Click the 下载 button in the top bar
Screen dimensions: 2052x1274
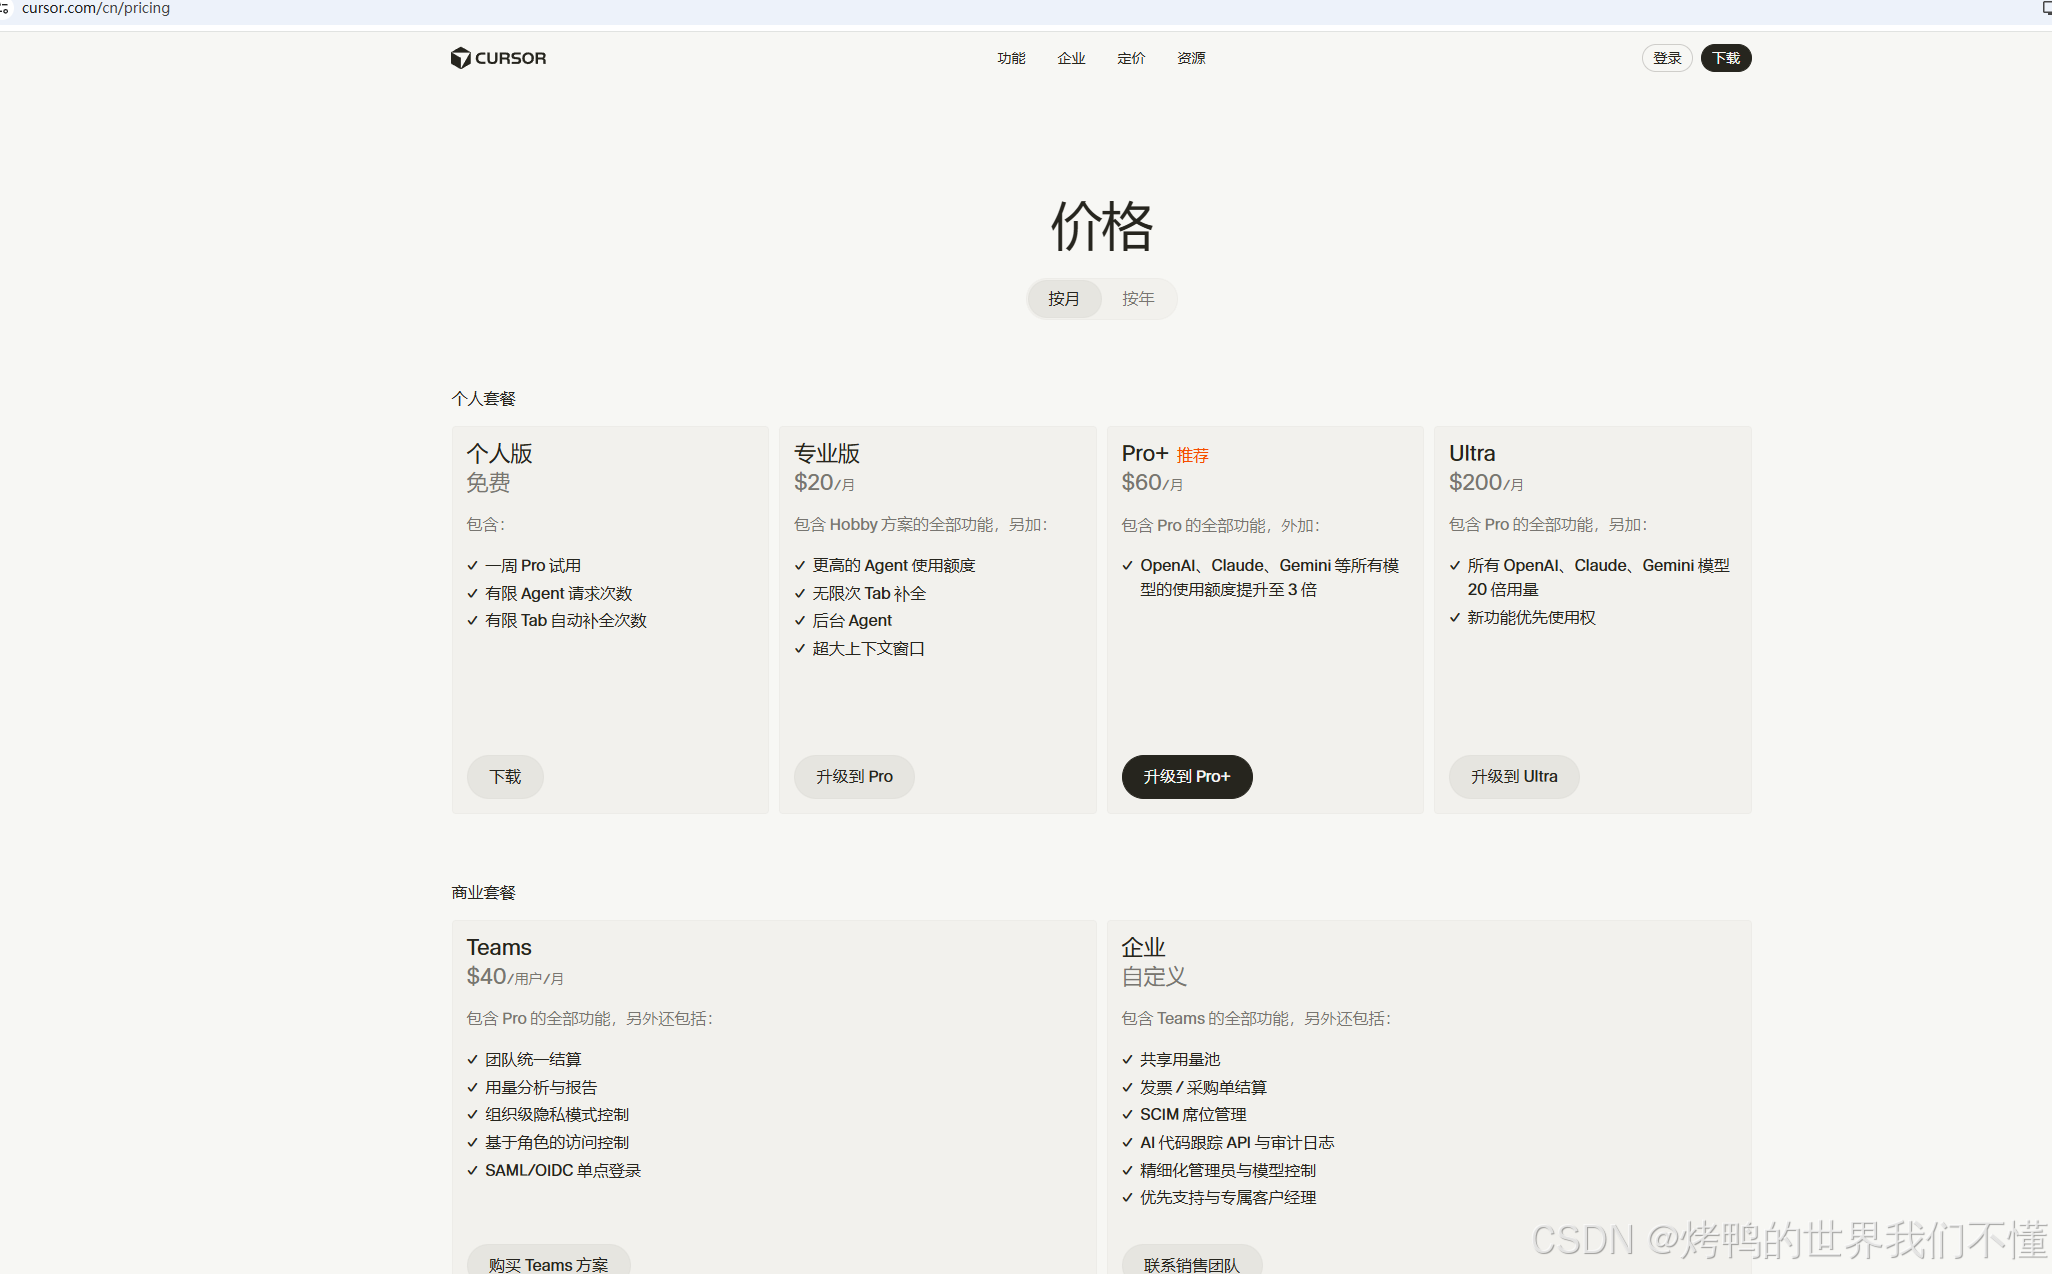(1725, 58)
